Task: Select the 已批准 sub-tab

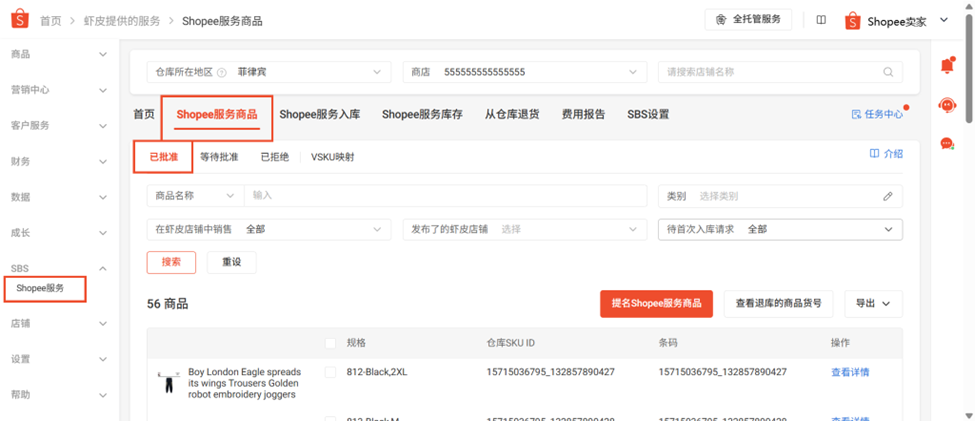Action: tap(164, 157)
